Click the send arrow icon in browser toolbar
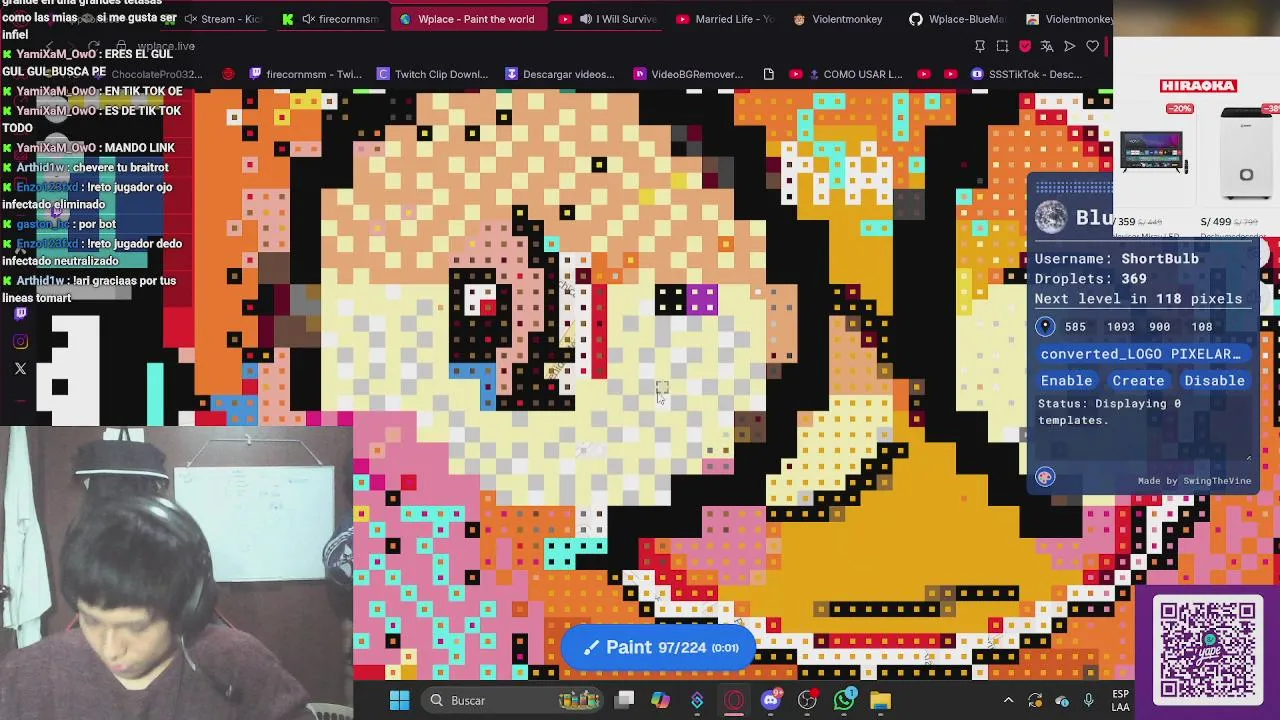 [1070, 46]
